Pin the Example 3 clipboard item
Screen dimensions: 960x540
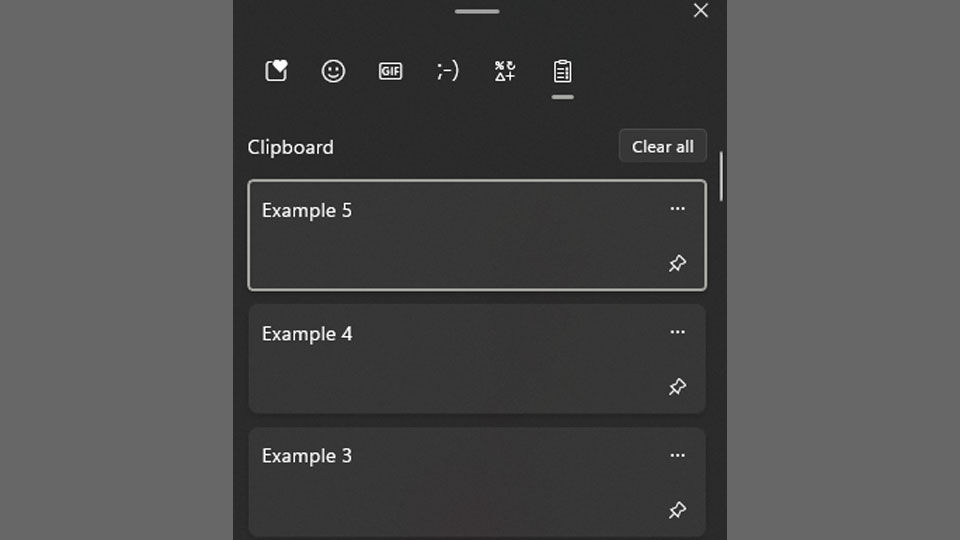(677, 509)
